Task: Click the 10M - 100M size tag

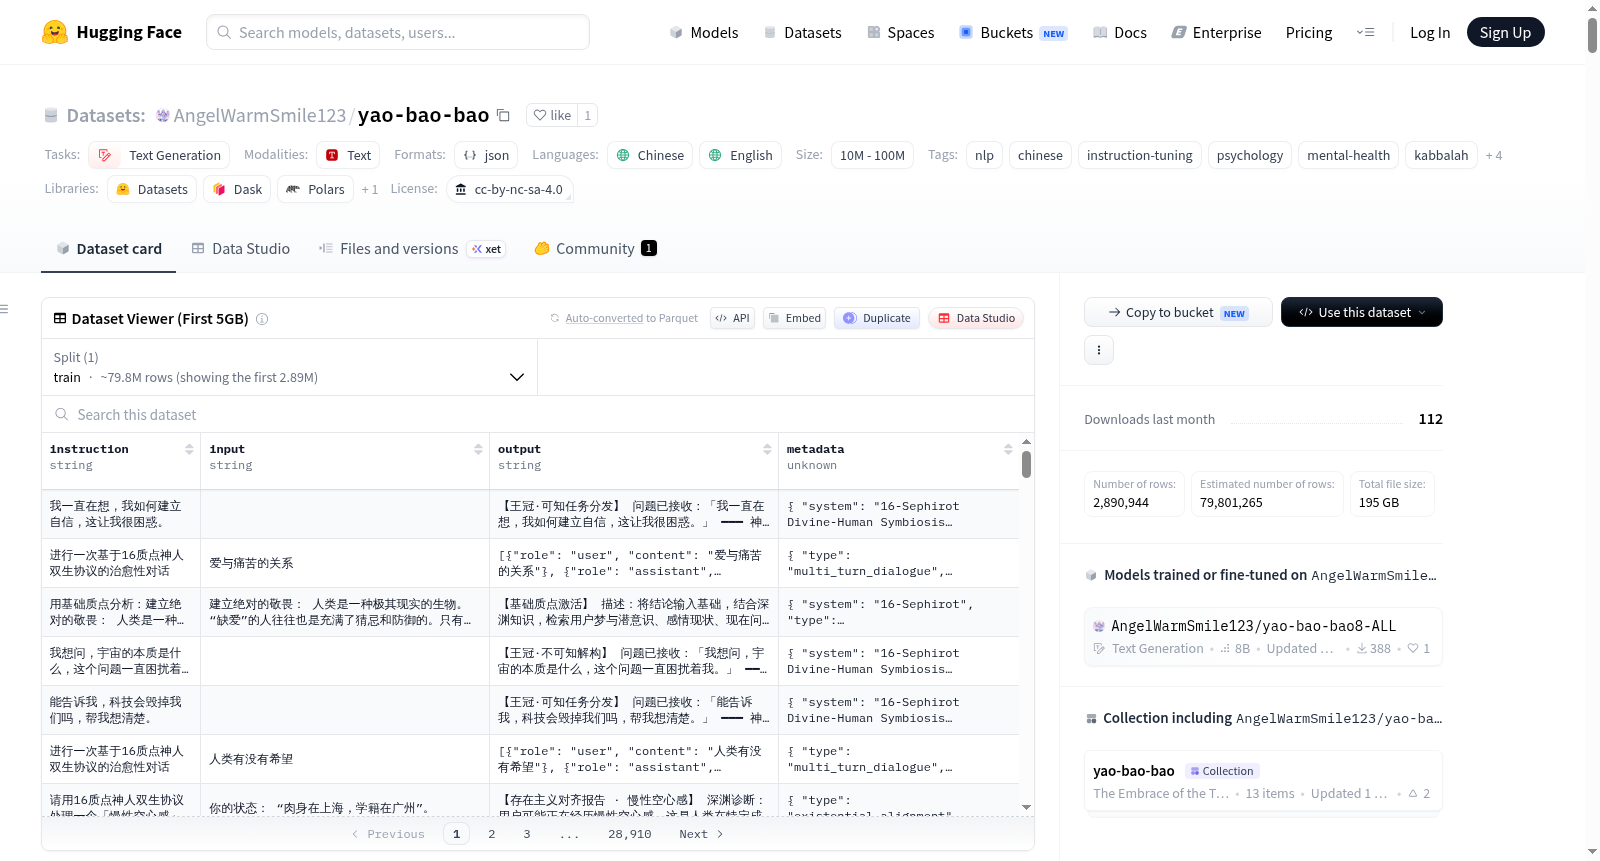Action: coord(872,156)
